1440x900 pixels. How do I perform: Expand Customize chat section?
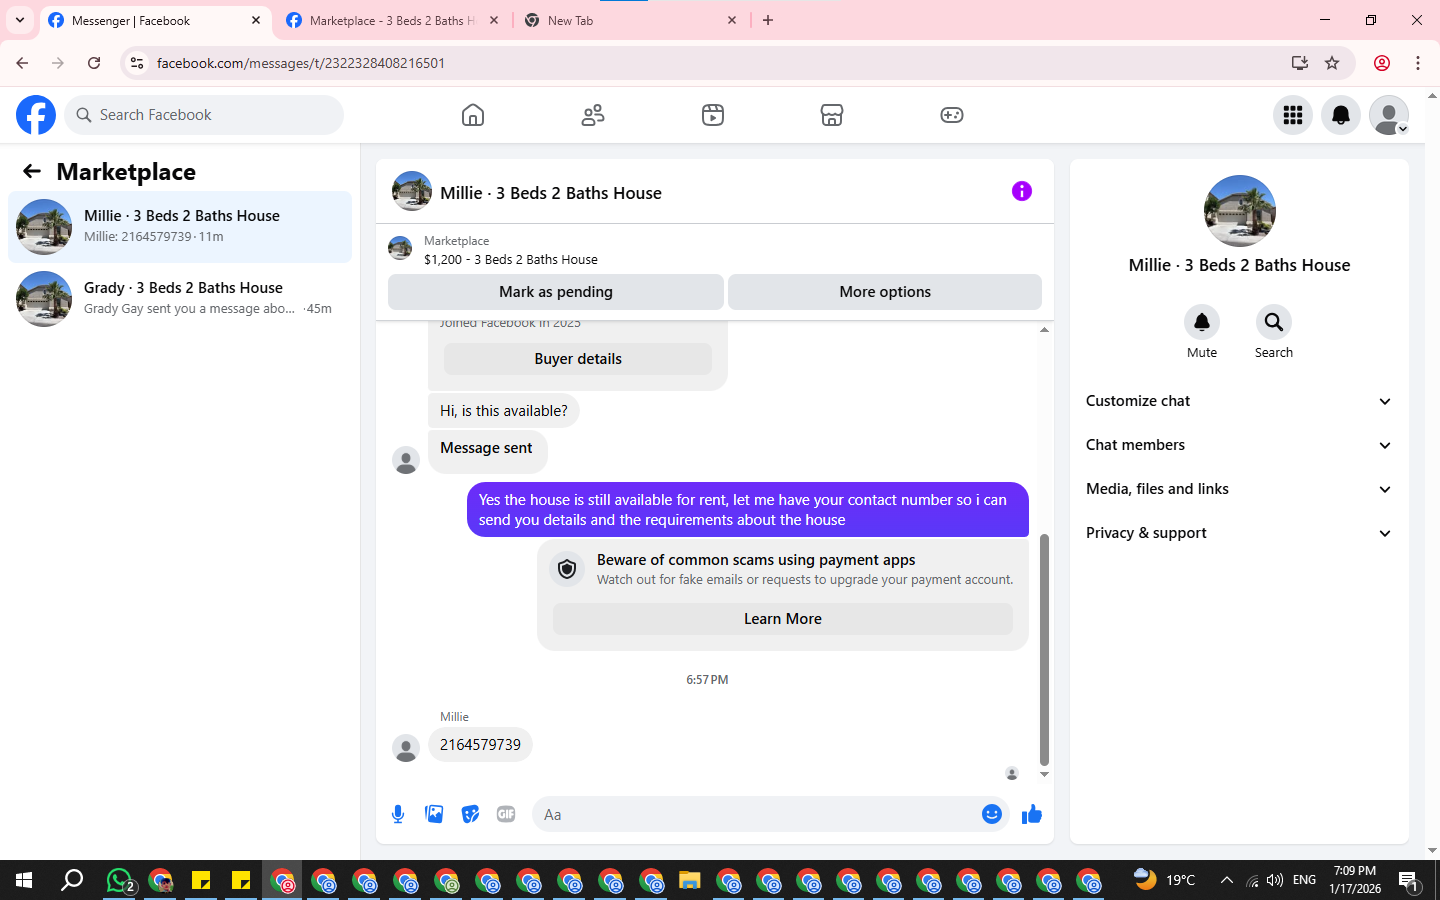pos(1239,401)
